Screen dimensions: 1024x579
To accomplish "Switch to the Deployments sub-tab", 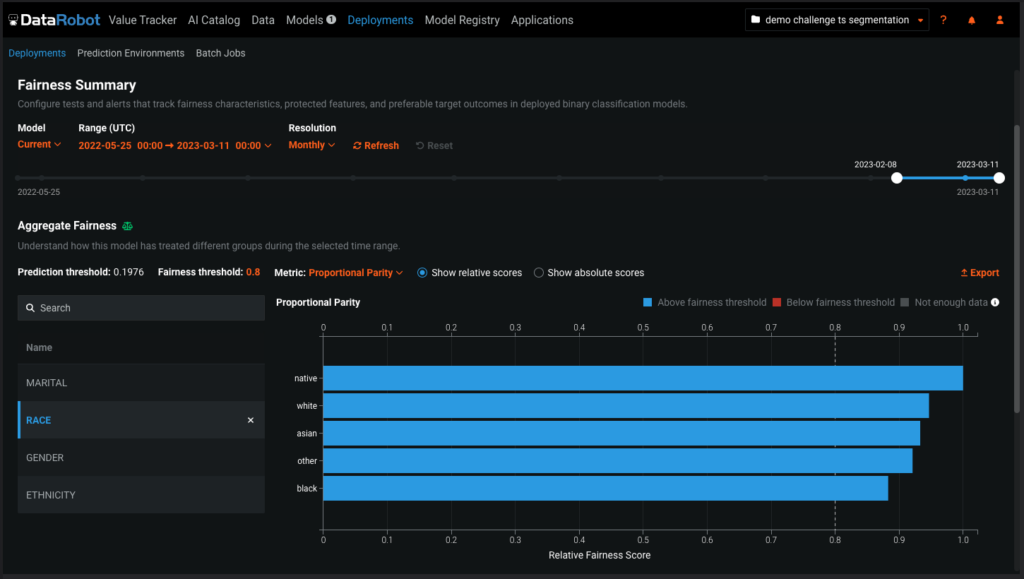I will click(x=37, y=54).
